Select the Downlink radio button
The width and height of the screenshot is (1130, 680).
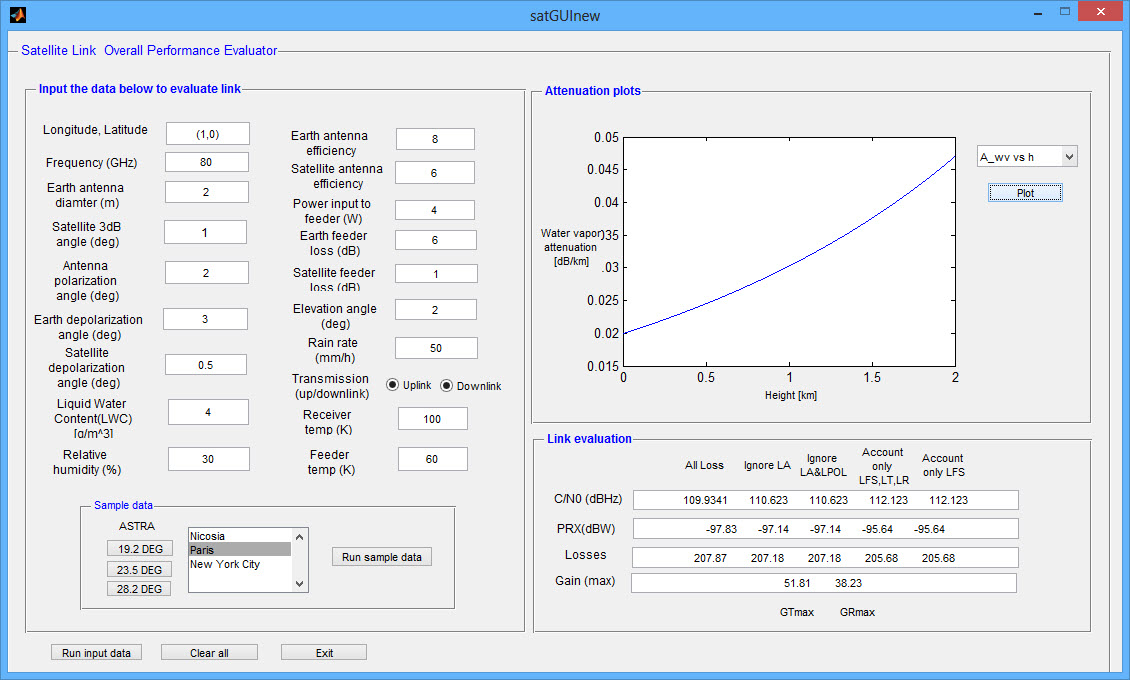click(x=447, y=385)
